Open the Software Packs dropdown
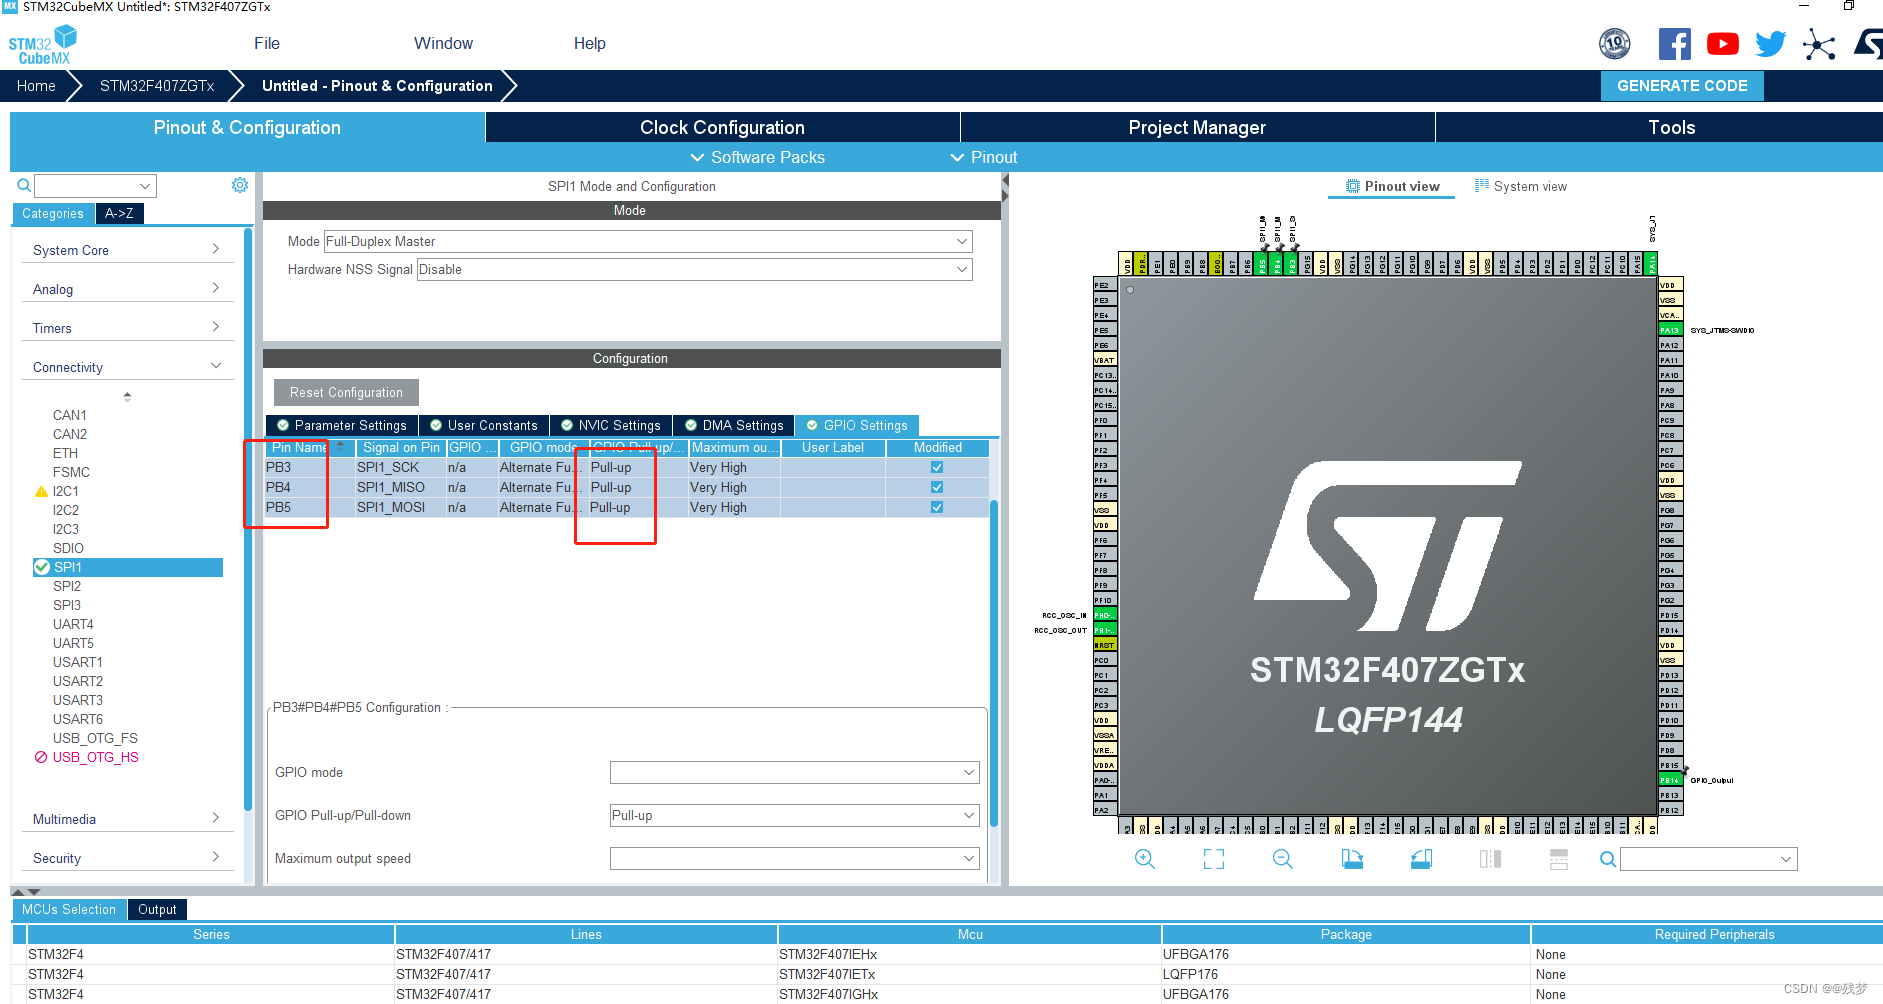This screenshot has height=1004, width=1883. click(758, 157)
